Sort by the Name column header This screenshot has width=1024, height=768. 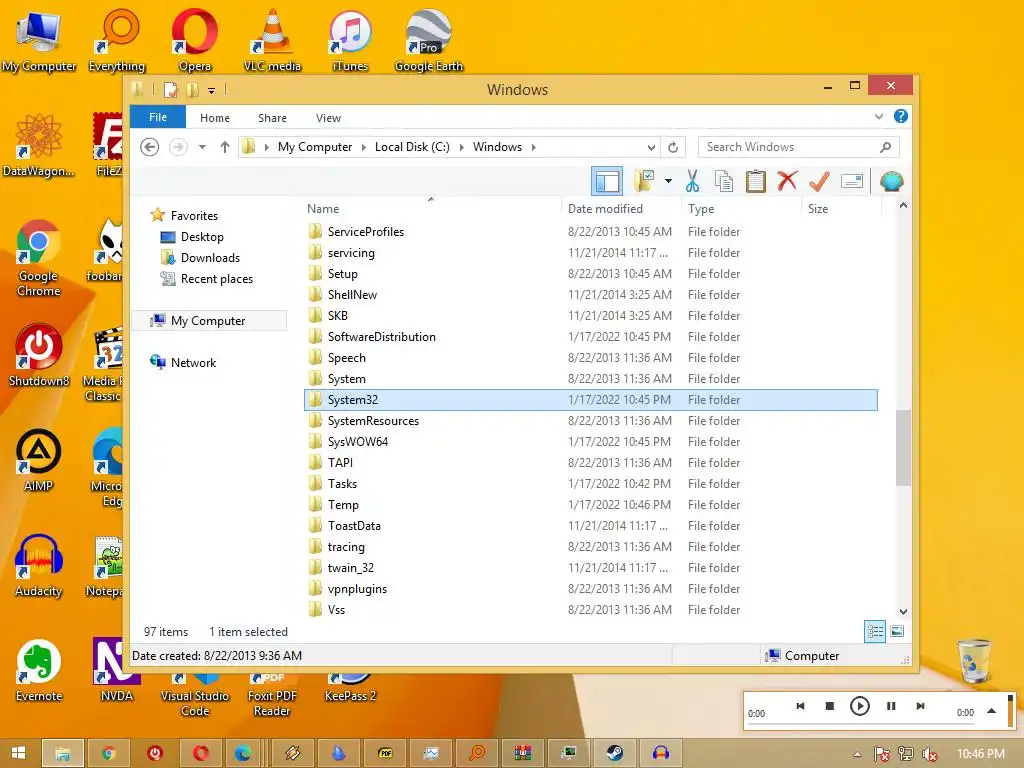tap(432, 208)
